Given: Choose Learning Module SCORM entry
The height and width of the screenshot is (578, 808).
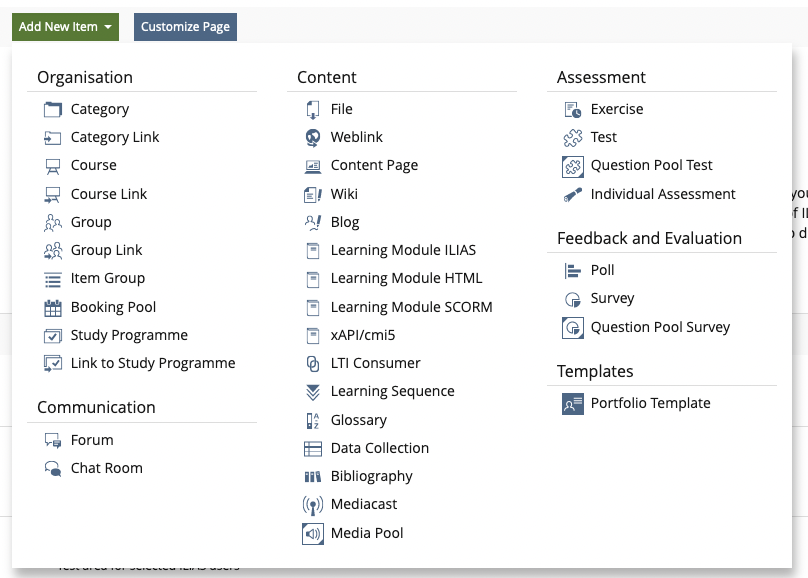Looking at the screenshot, I should pyautogui.click(x=411, y=307).
